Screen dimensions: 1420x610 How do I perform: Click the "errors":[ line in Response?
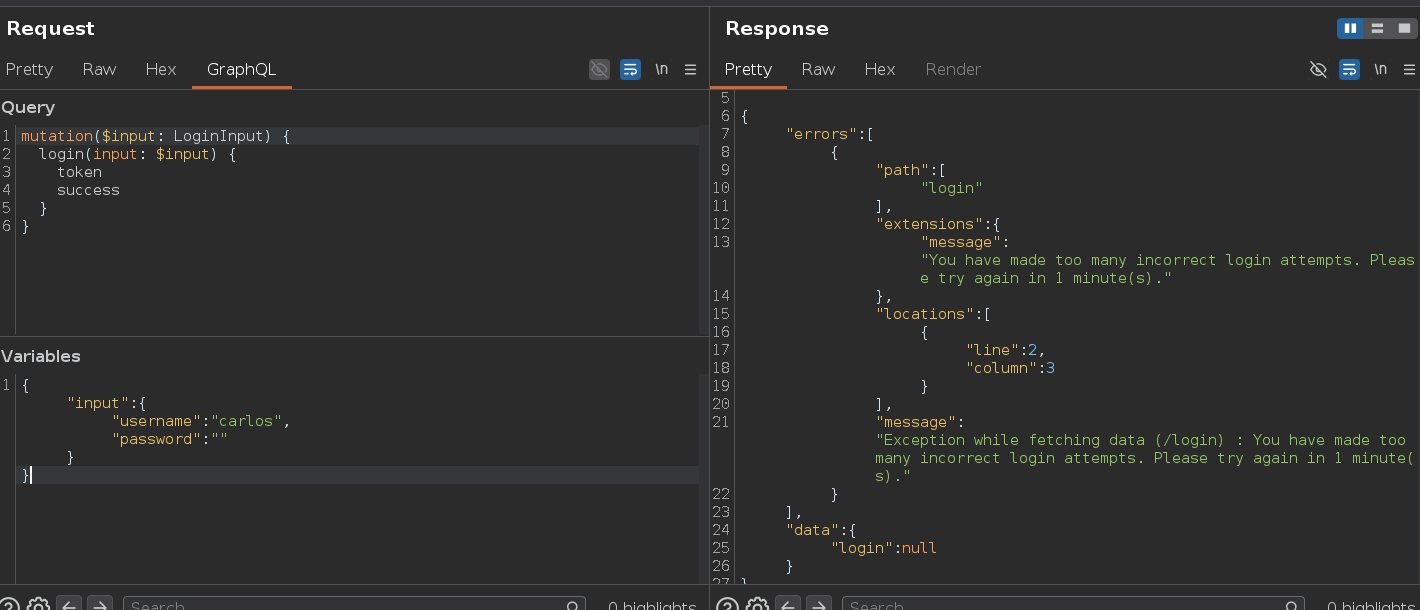click(831, 134)
